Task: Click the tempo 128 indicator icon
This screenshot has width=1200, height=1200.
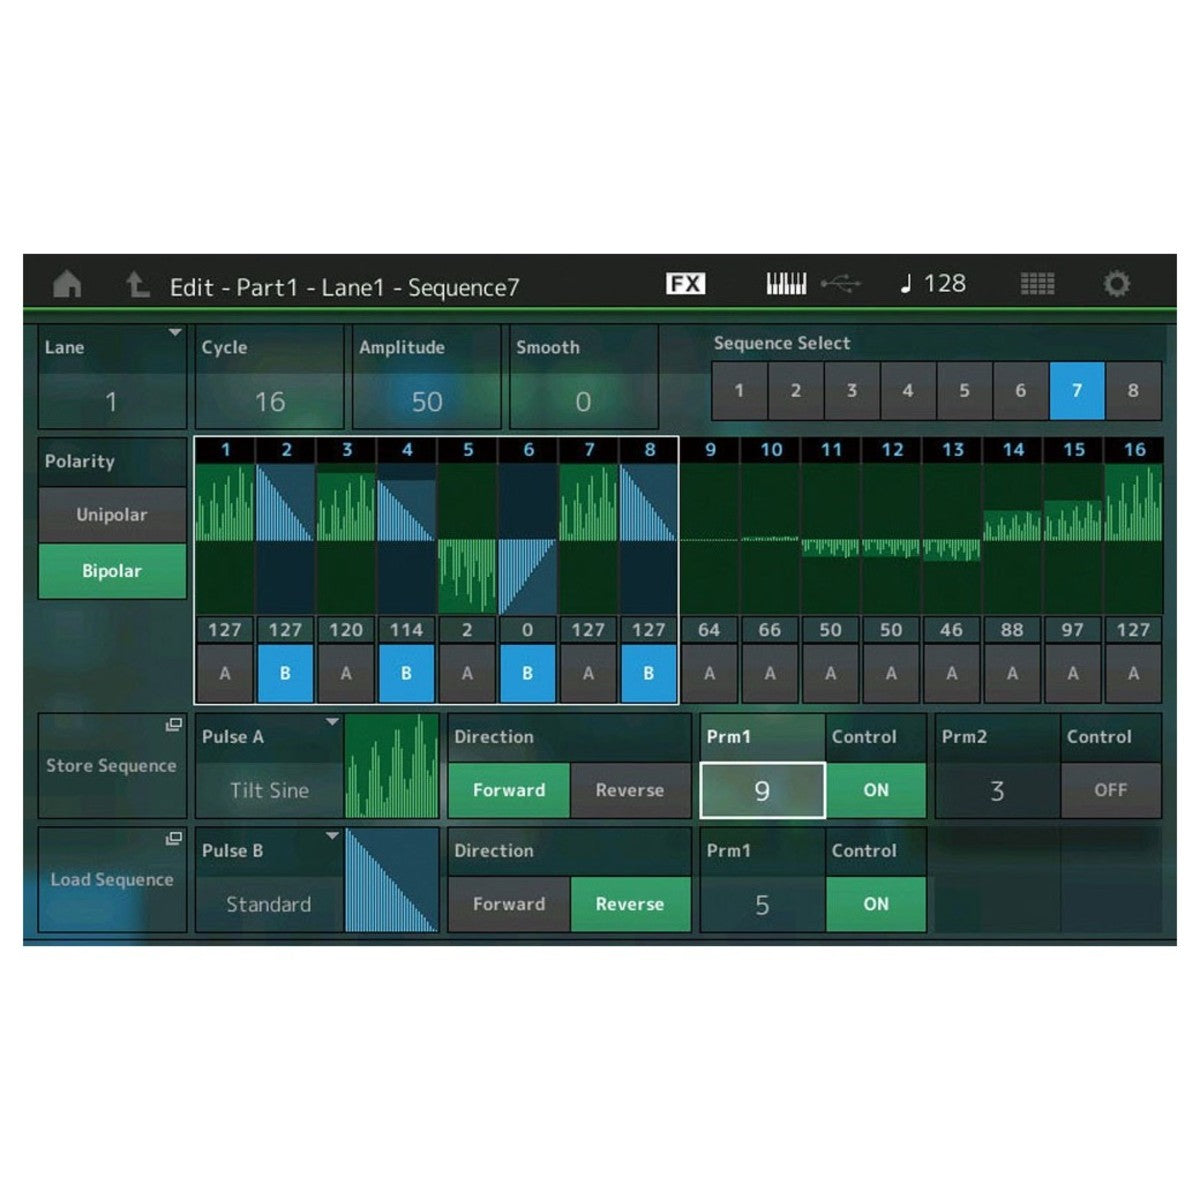Action: (933, 283)
